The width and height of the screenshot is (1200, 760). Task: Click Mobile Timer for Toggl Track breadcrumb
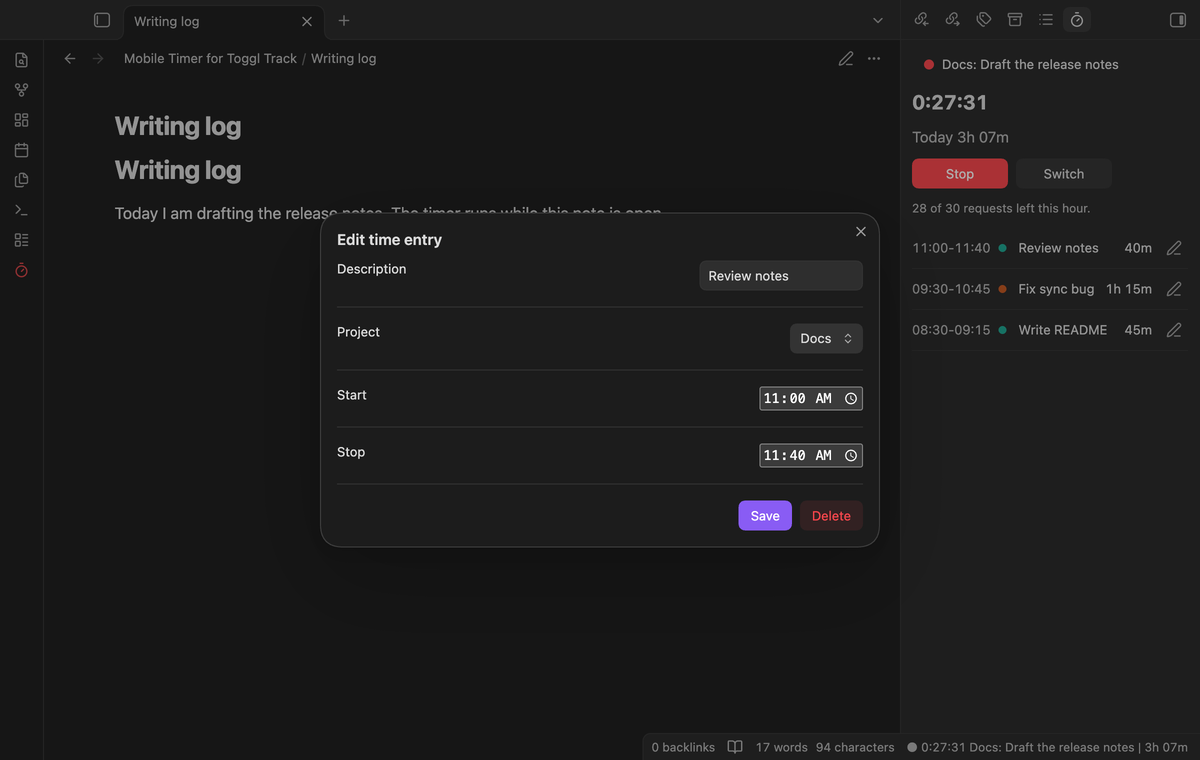pos(210,59)
